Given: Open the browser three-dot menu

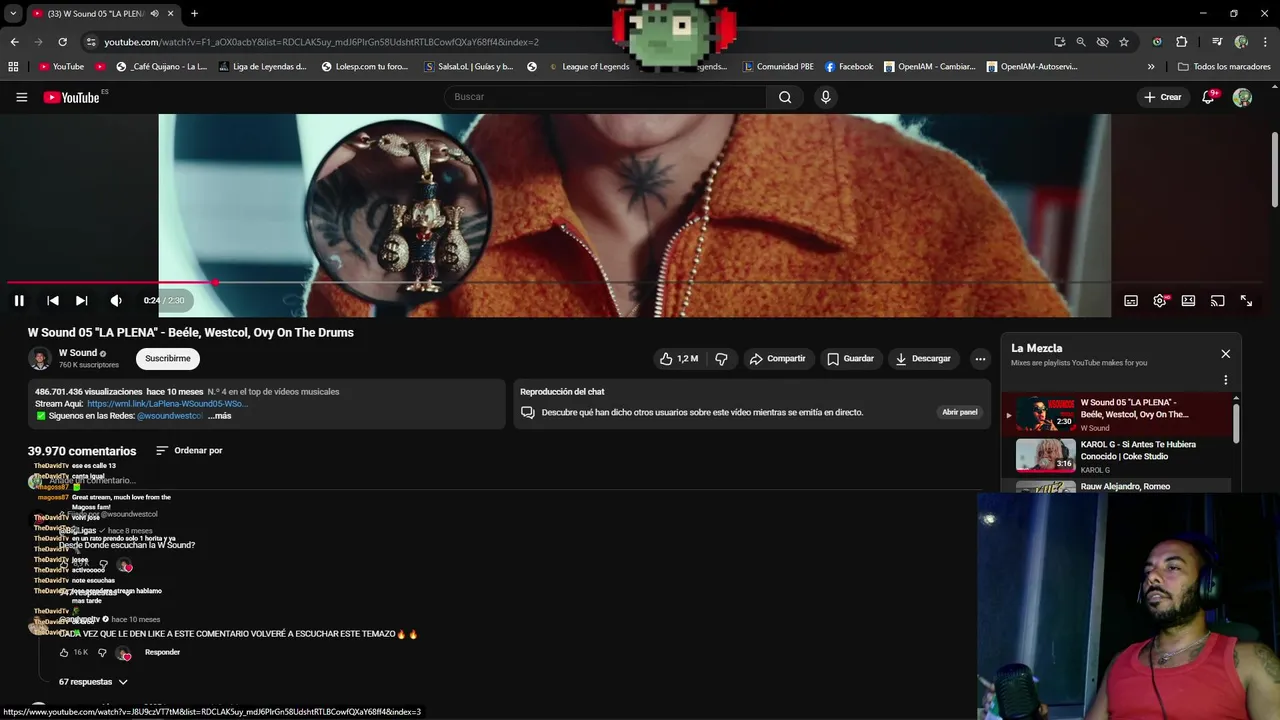Looking at the screenshot, I should 1265,42.
